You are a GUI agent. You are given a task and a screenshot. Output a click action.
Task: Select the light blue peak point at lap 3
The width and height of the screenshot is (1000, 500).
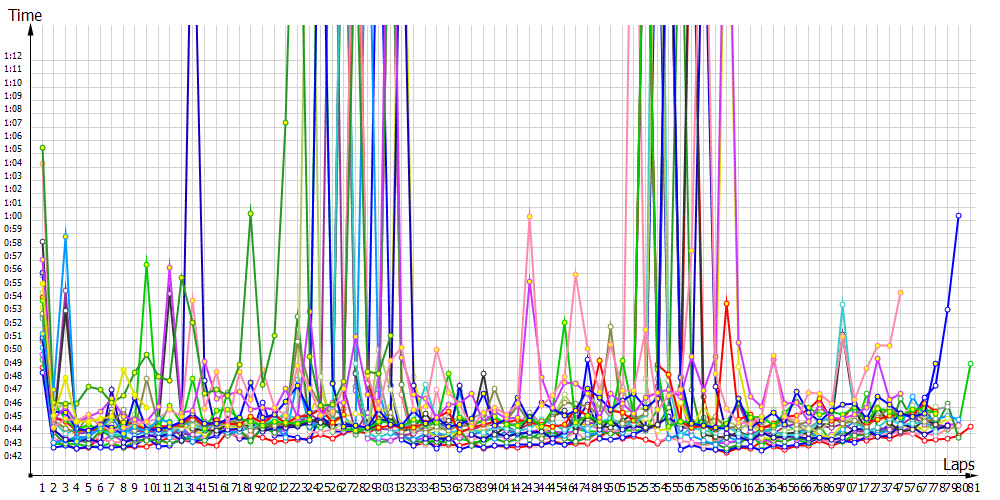point(65,237)
